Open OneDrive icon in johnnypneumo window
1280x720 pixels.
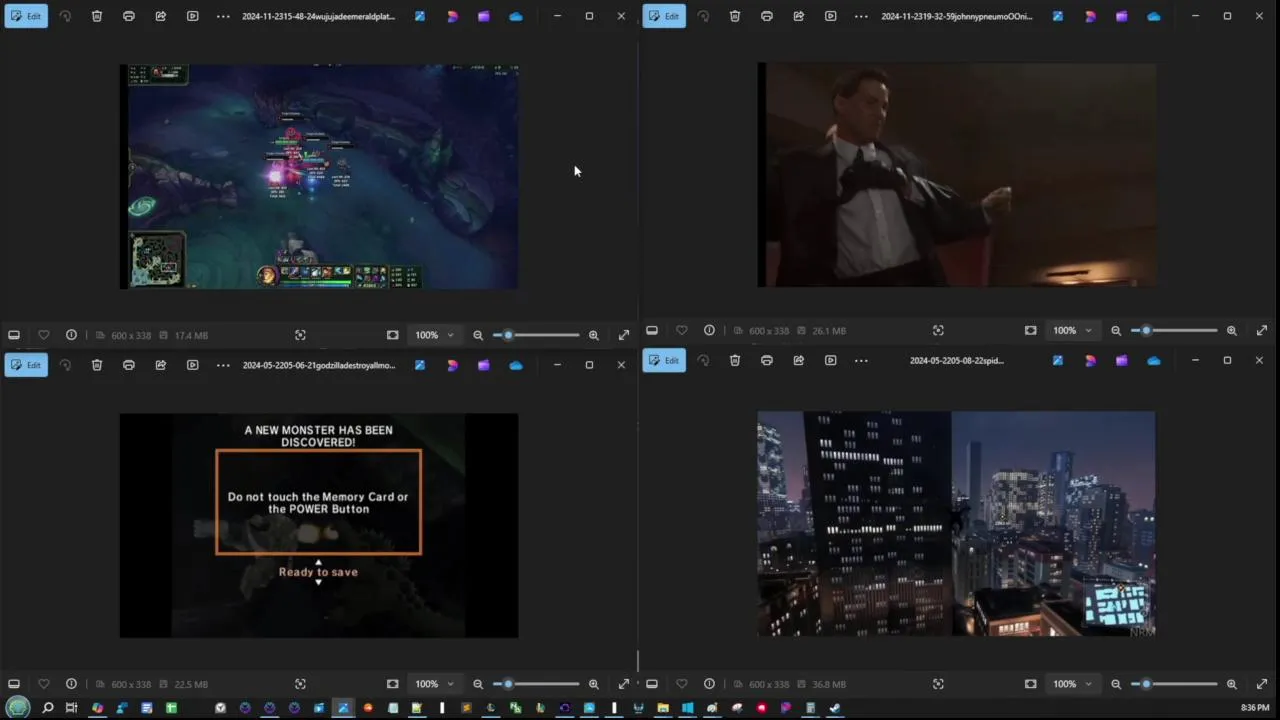pos(1154,16)
